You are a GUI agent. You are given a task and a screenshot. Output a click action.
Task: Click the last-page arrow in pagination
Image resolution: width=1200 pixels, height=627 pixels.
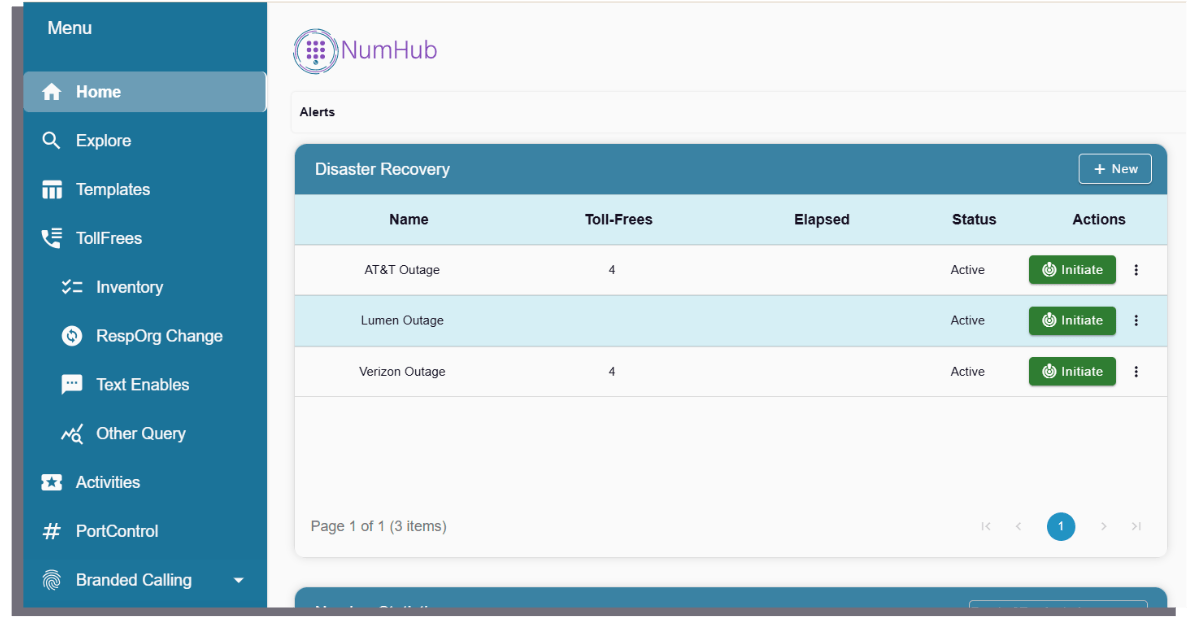(x=1136, y=526)
